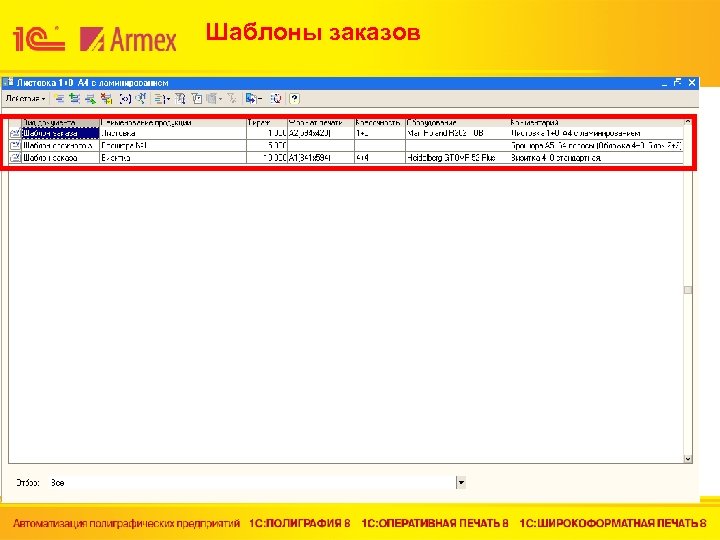This screenshot has width=720, height=540.
Task: Click the Edit current item toolbar icon
Action: (90, 98)
